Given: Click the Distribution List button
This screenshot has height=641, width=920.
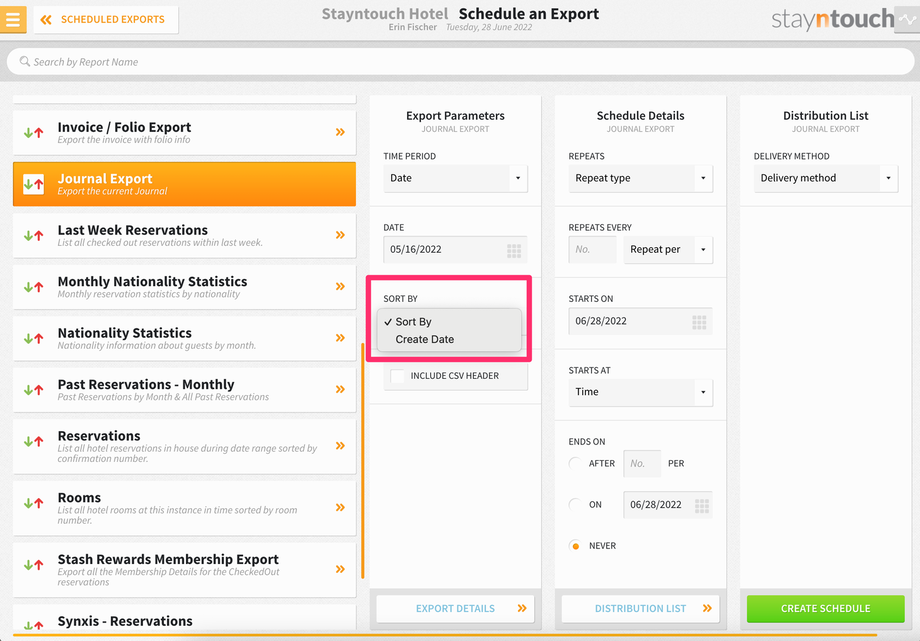Looking at the screenshot, I should click(641, 609).
